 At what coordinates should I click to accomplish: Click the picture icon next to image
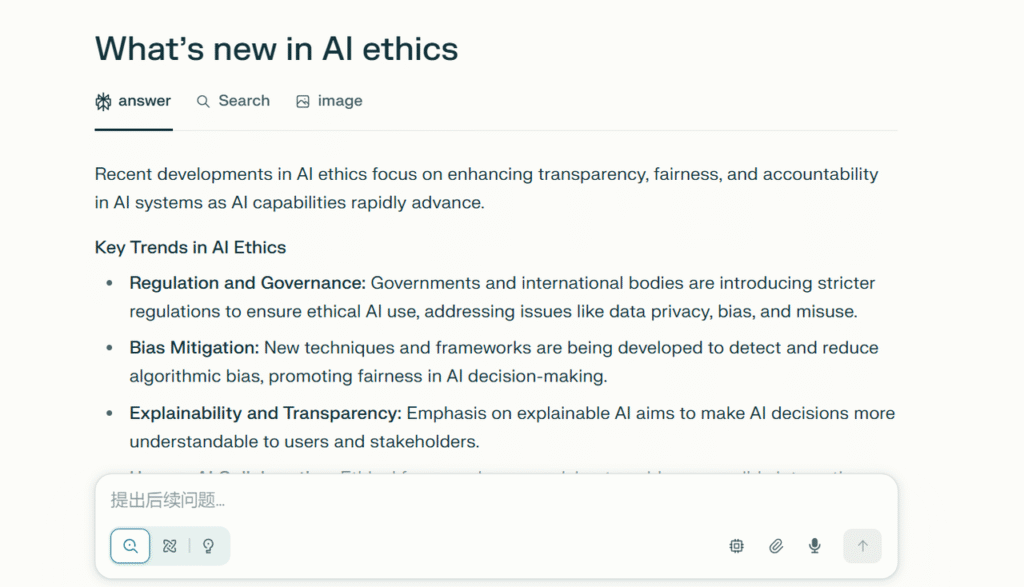pos(303,101)
